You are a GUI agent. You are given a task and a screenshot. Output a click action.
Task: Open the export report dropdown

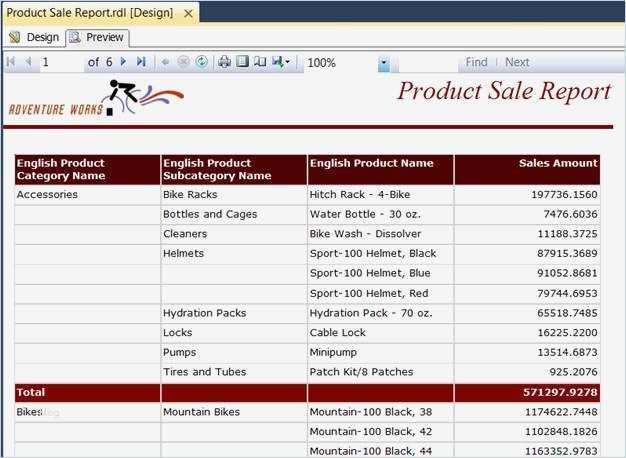(281, 62)
